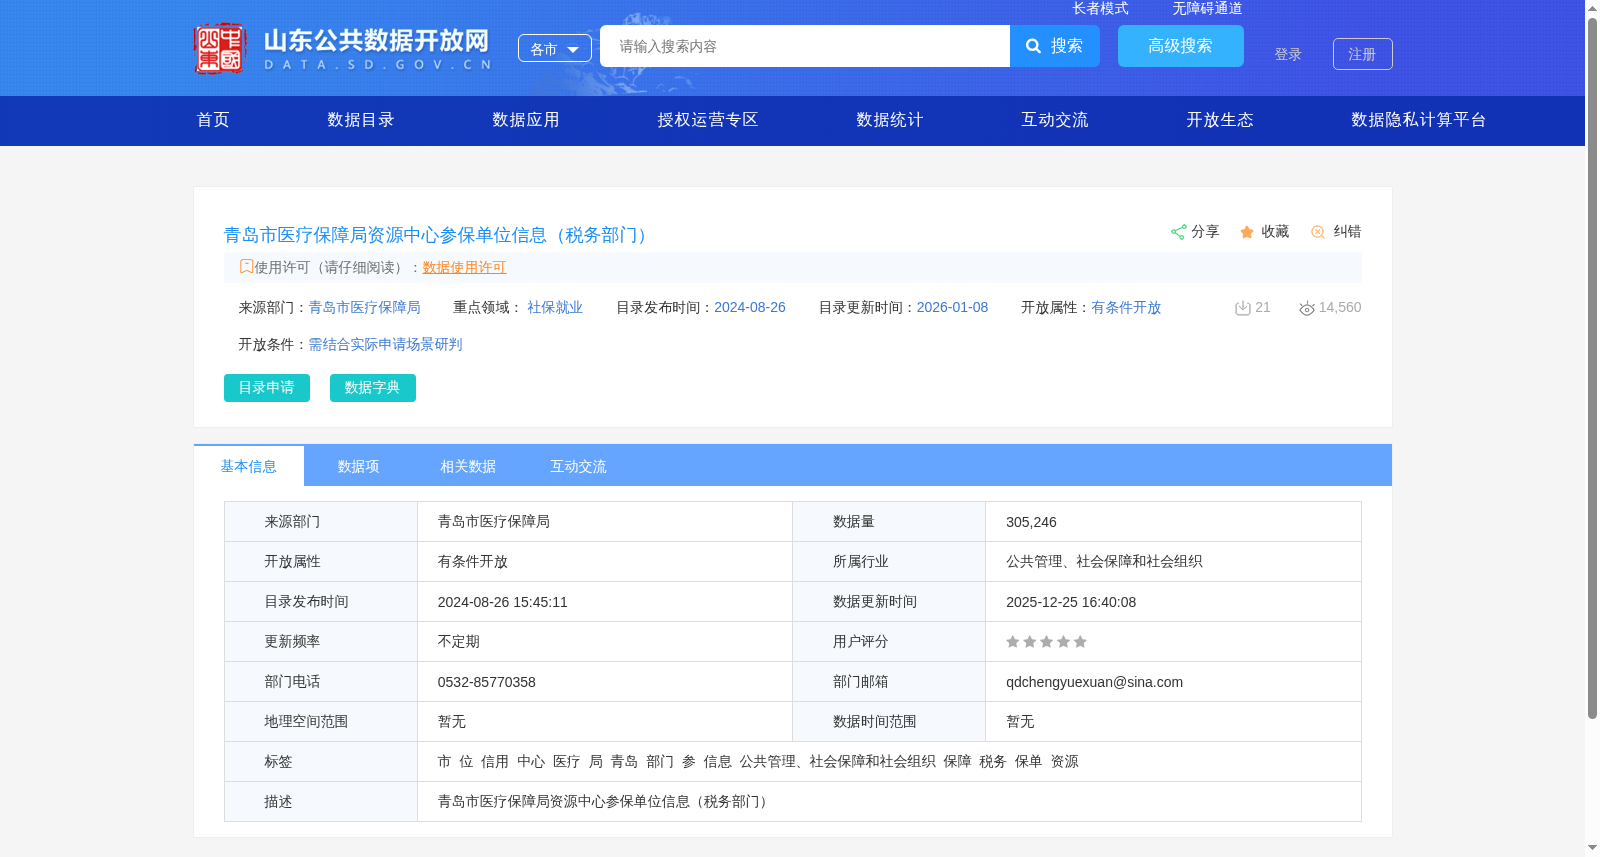Switch to the 相关数据 tab
Viewport: 1600px width, 857px height.
pyautogui.click(x=469, y=466)
